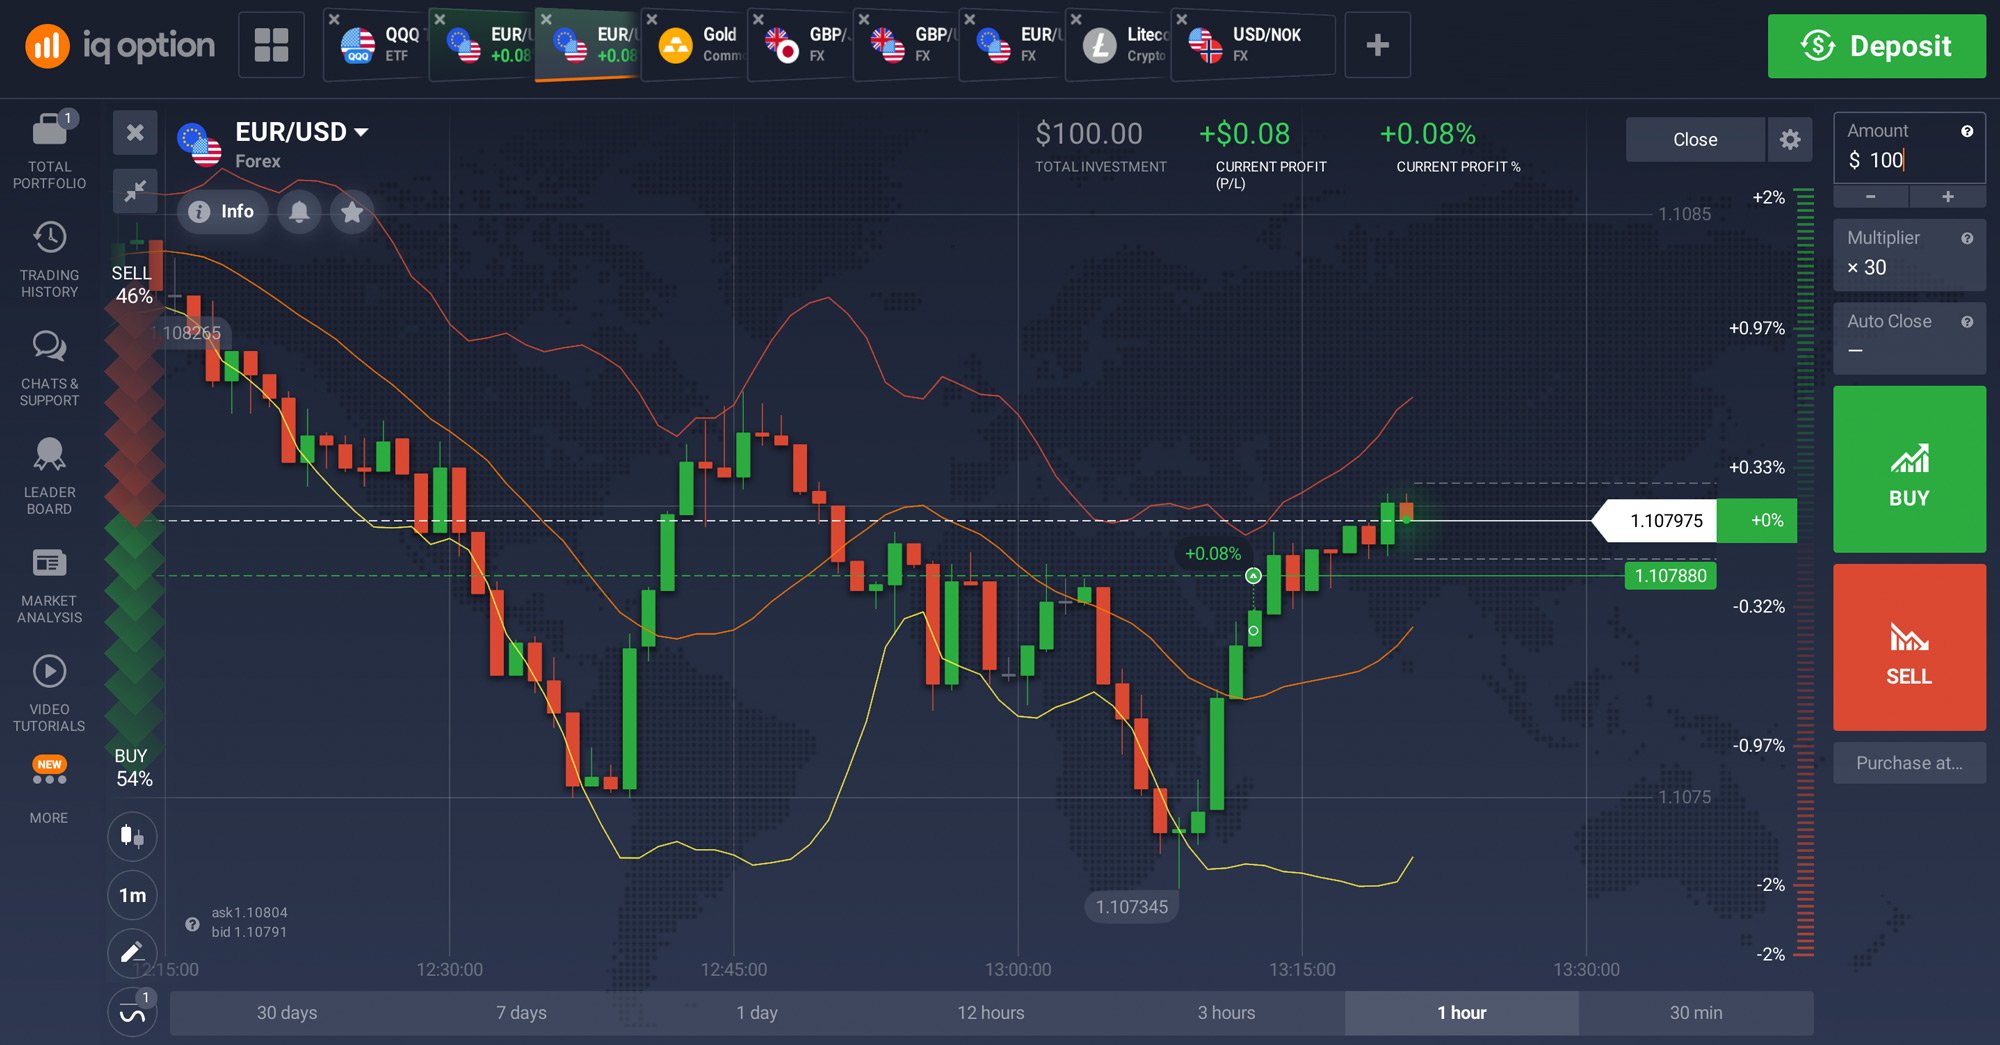Open Market Analysis newspaper icon
This screenshot has height=1045, width=2000.
49,563
